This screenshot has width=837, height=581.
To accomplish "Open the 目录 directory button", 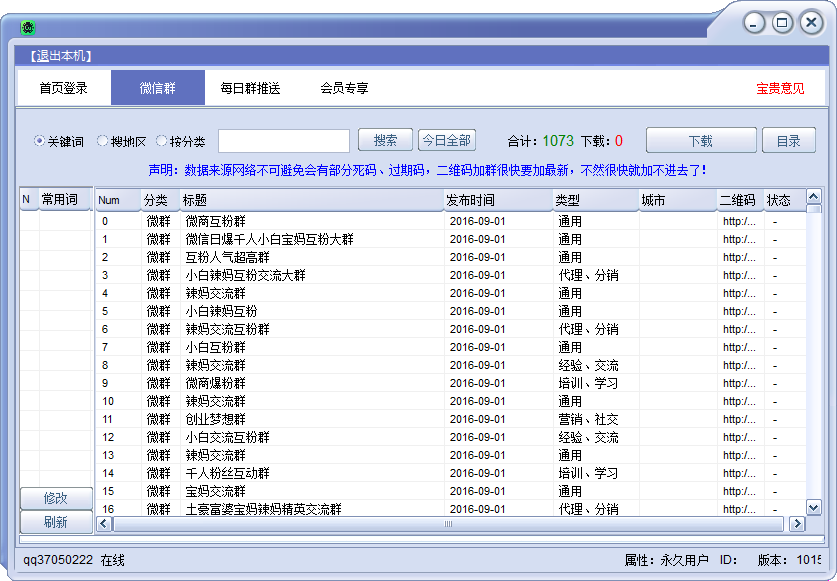I will click(788, 141).
